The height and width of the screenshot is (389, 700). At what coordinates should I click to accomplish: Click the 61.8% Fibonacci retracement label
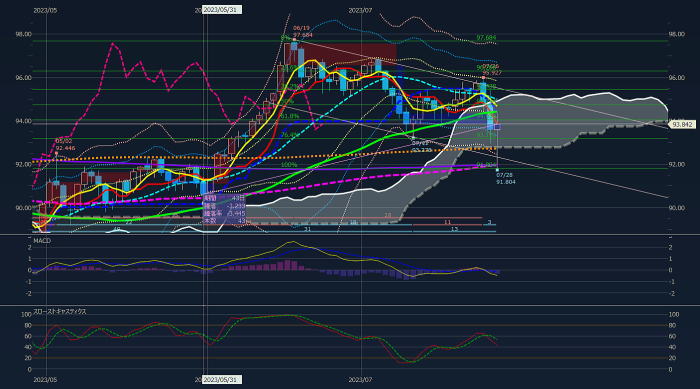pos(289,116)
